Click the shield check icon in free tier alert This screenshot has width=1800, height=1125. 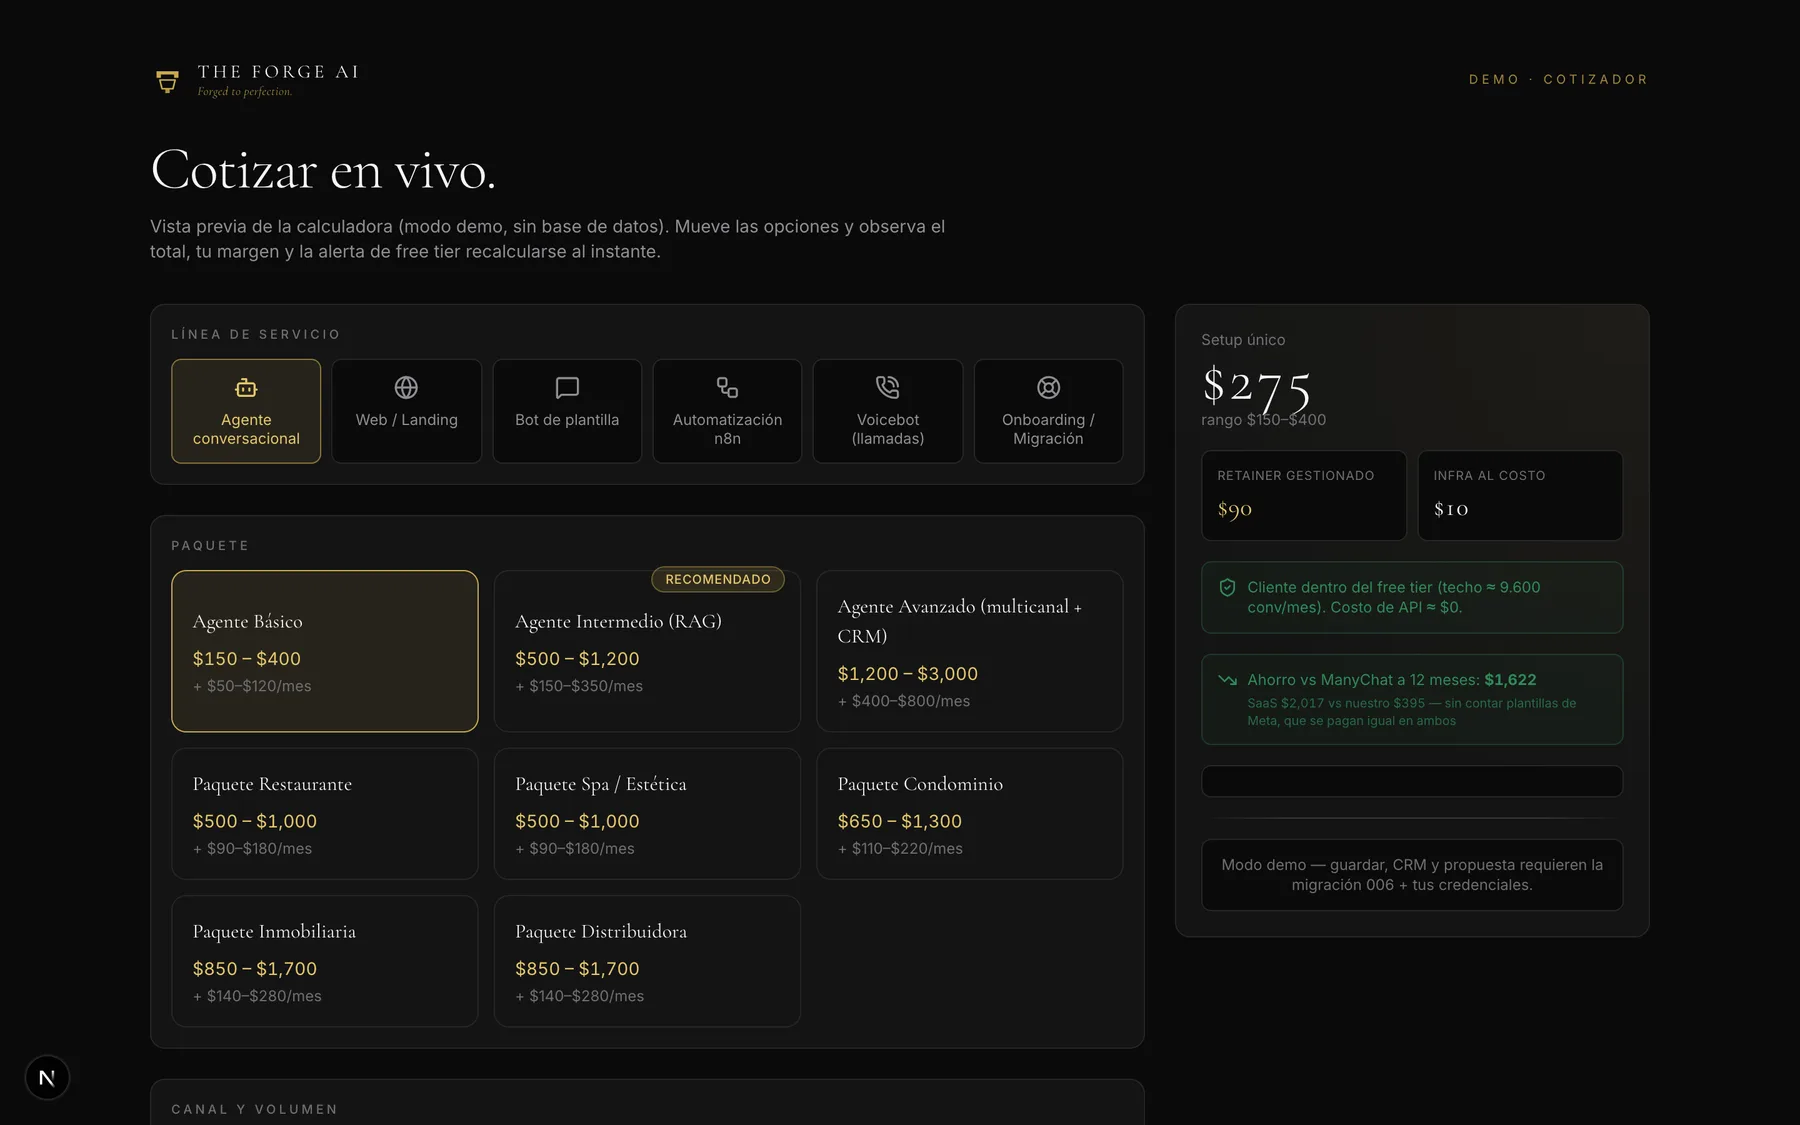1227,588
